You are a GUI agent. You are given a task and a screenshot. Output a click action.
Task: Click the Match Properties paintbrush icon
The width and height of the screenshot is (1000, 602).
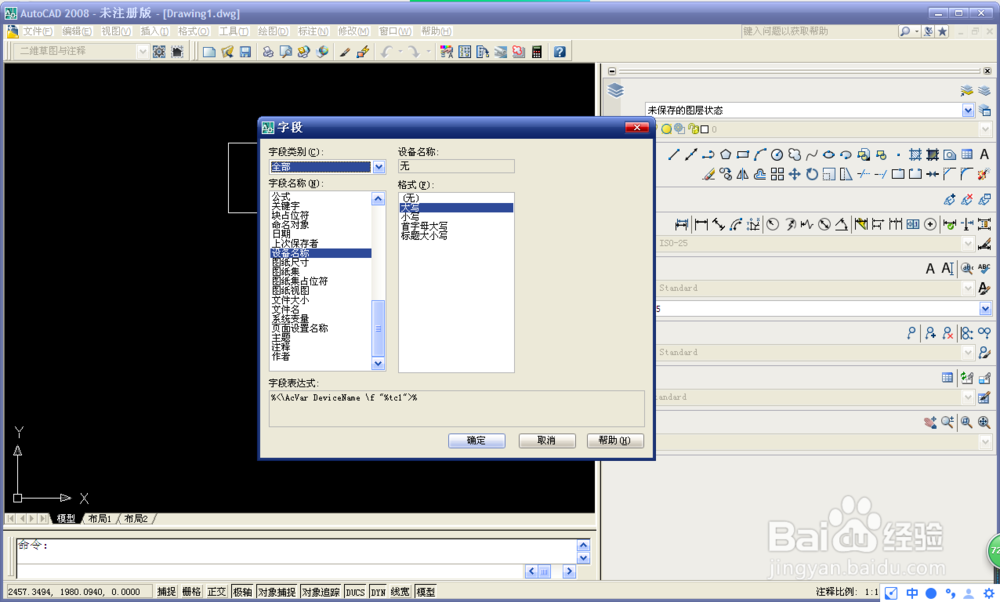coord(344,52)
